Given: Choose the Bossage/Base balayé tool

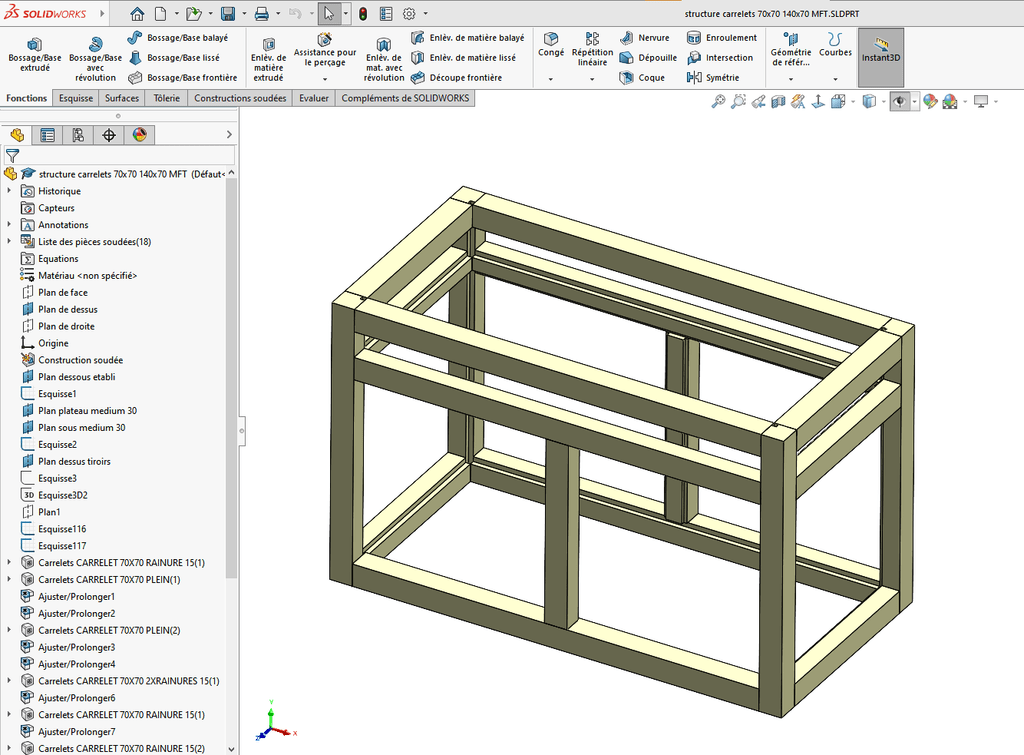Looking at the screenshot, I should click(x=178, y=38).
